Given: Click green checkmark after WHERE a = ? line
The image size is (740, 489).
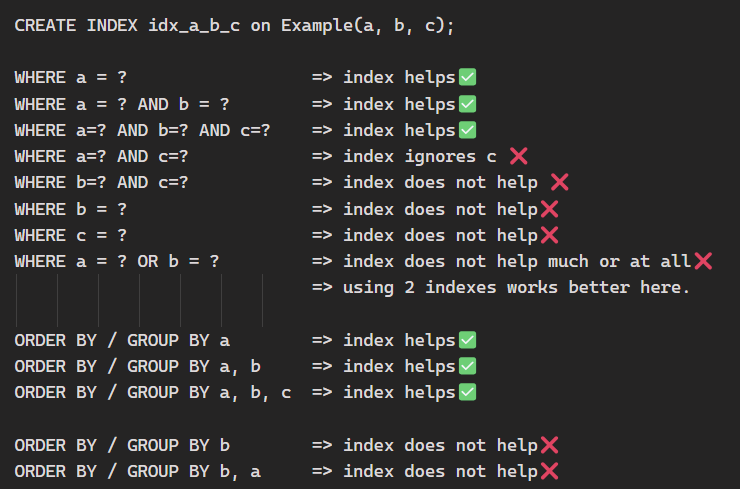Looking at the screenshot, I should tap(466, 77).
